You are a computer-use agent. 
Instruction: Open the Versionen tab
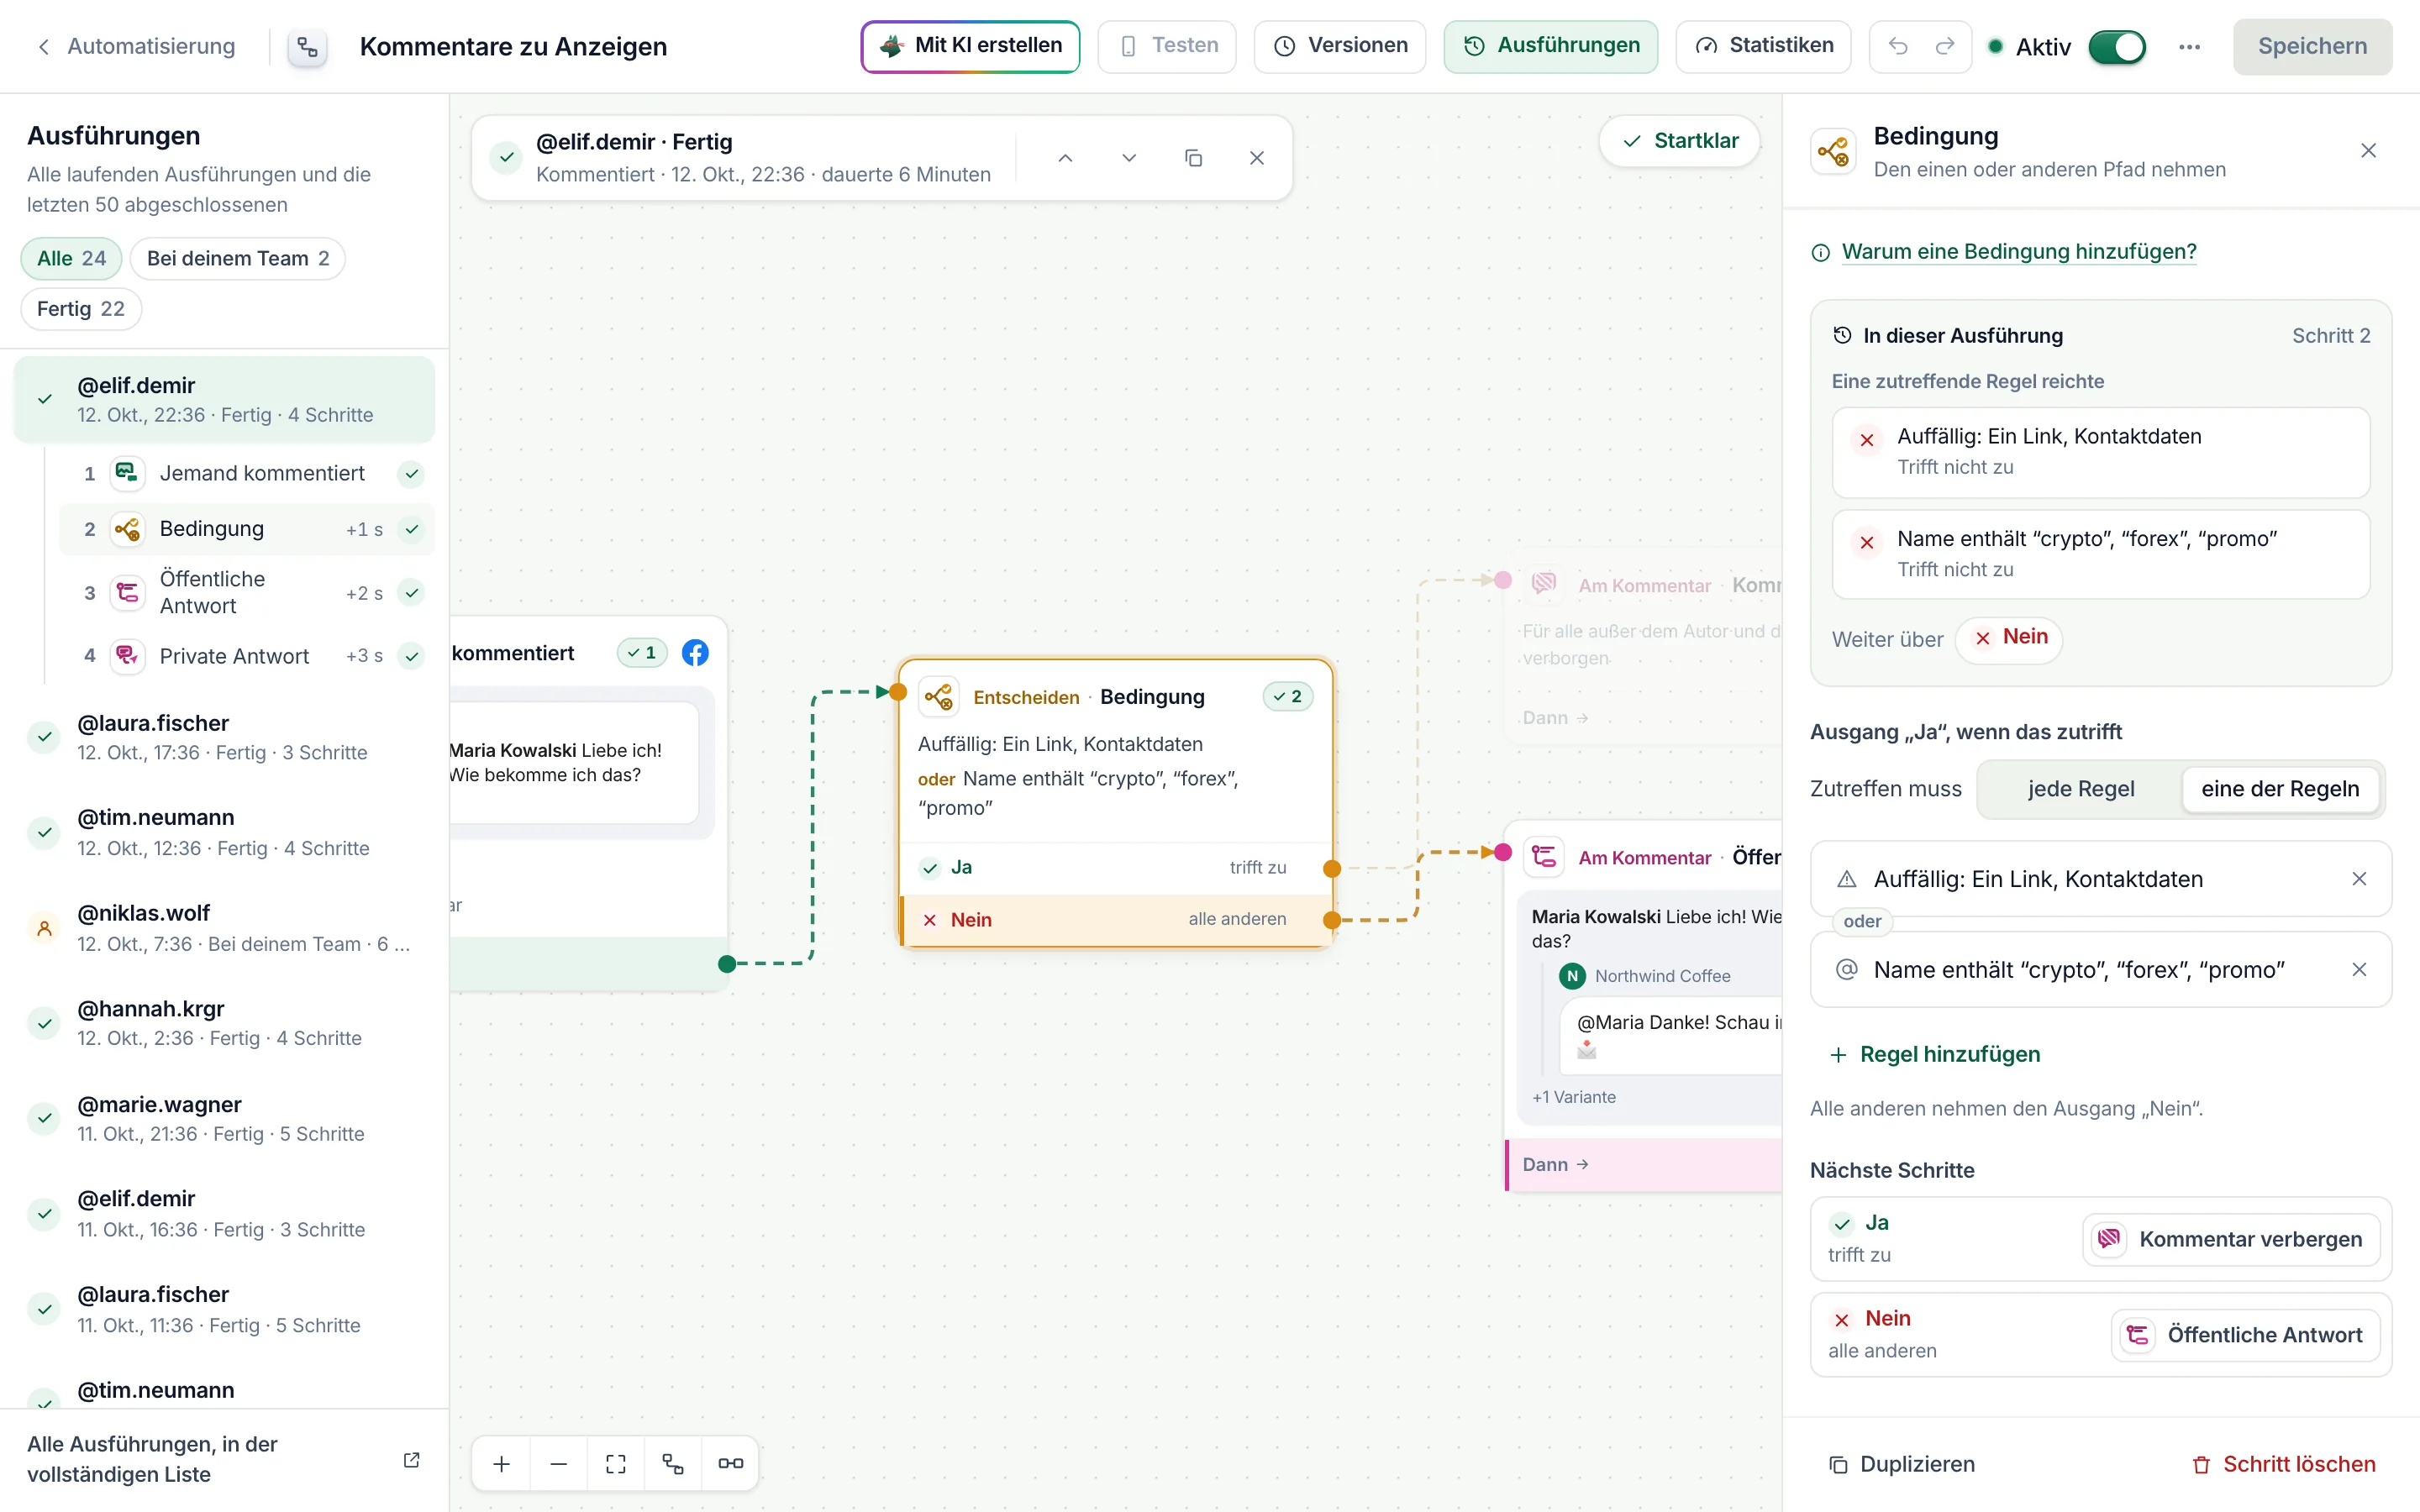(1340, 46)
